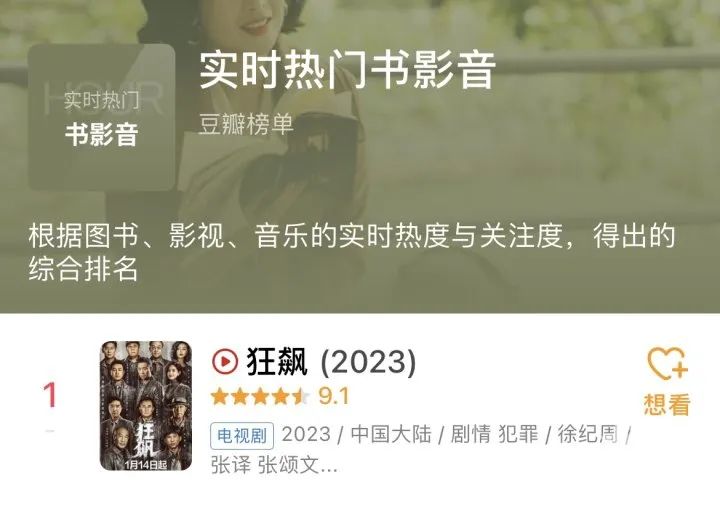
Task: Tap the cast line 张译 张颂文...
Action: [x=274, y=465]
